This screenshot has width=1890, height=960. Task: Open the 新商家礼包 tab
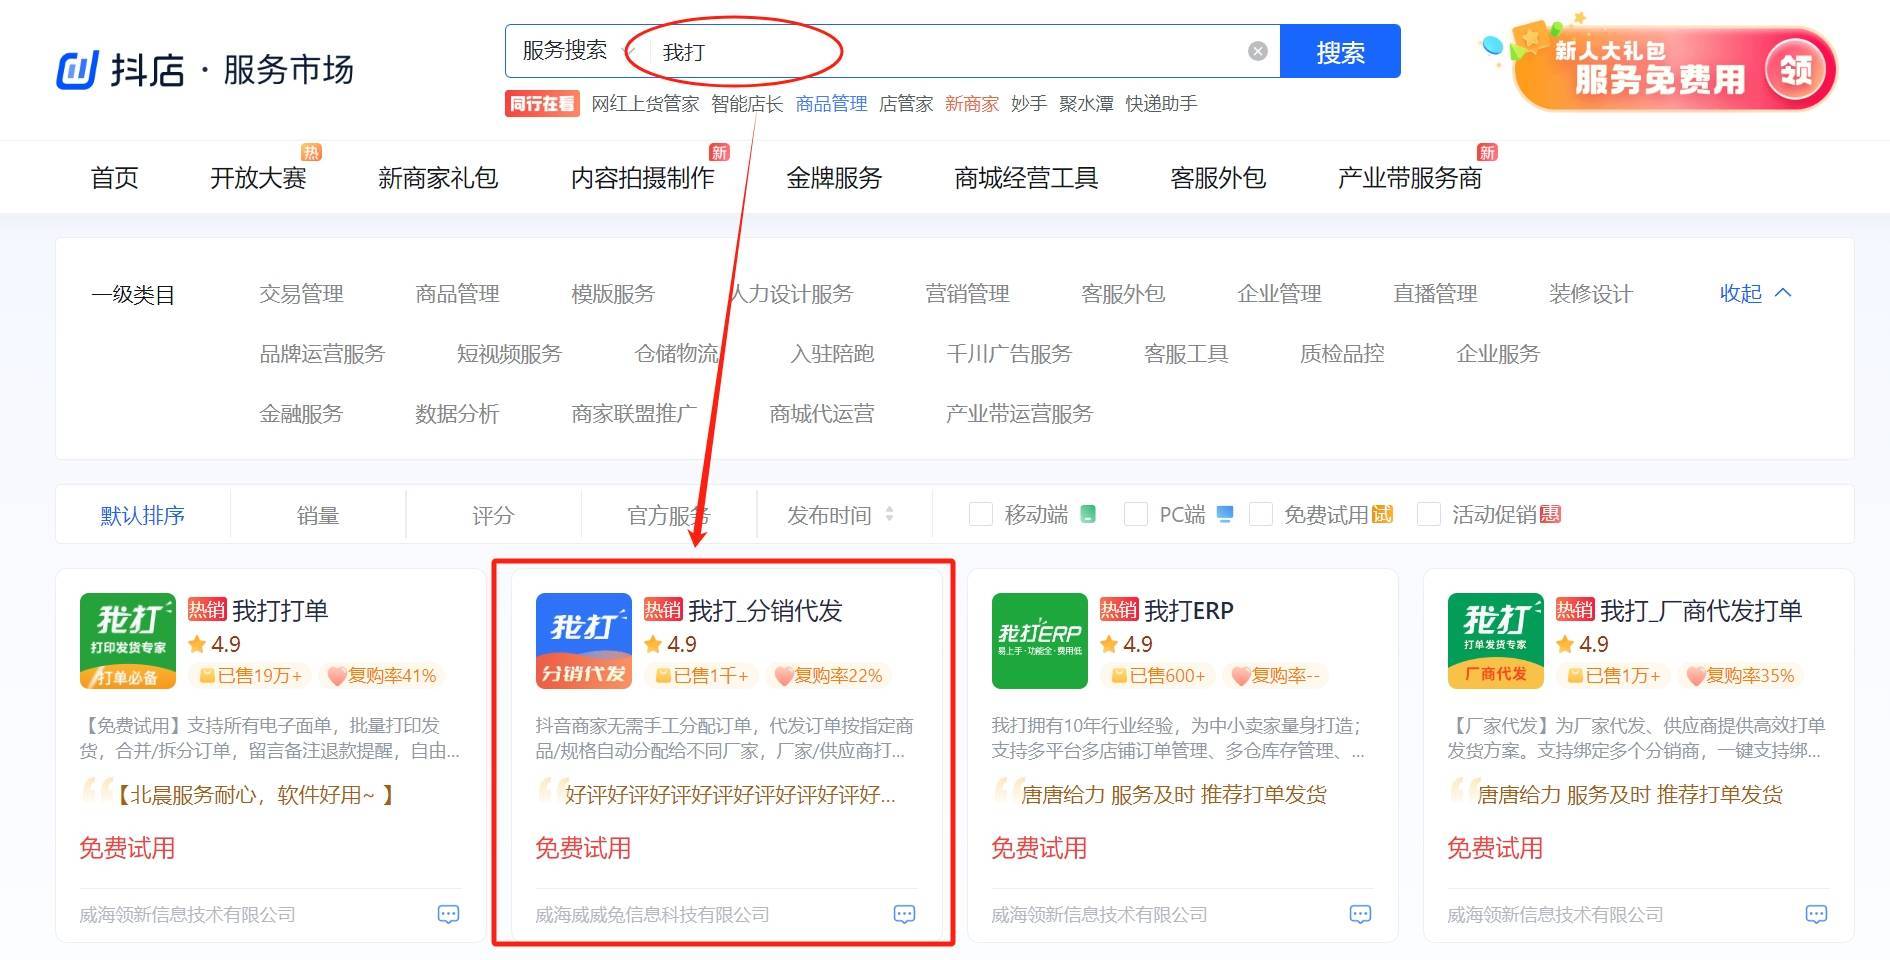pos(438,178)
